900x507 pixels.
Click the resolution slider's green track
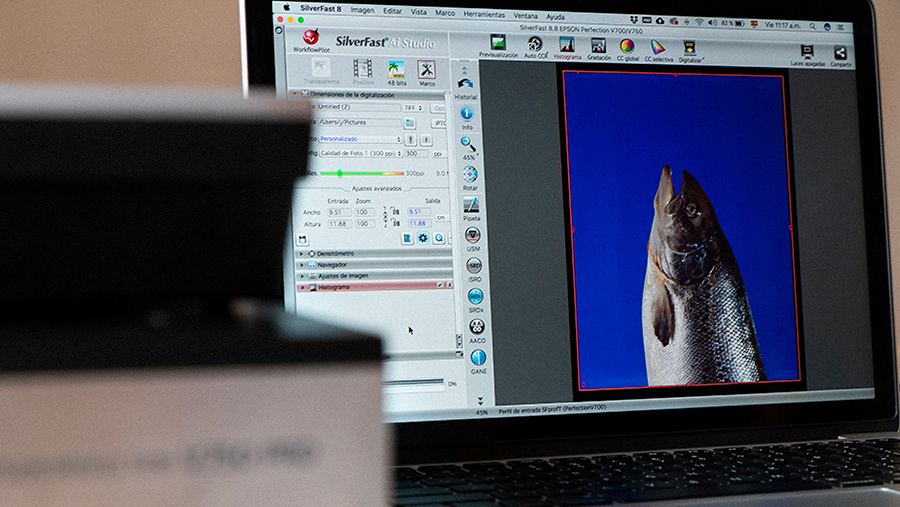pos(360,173)
